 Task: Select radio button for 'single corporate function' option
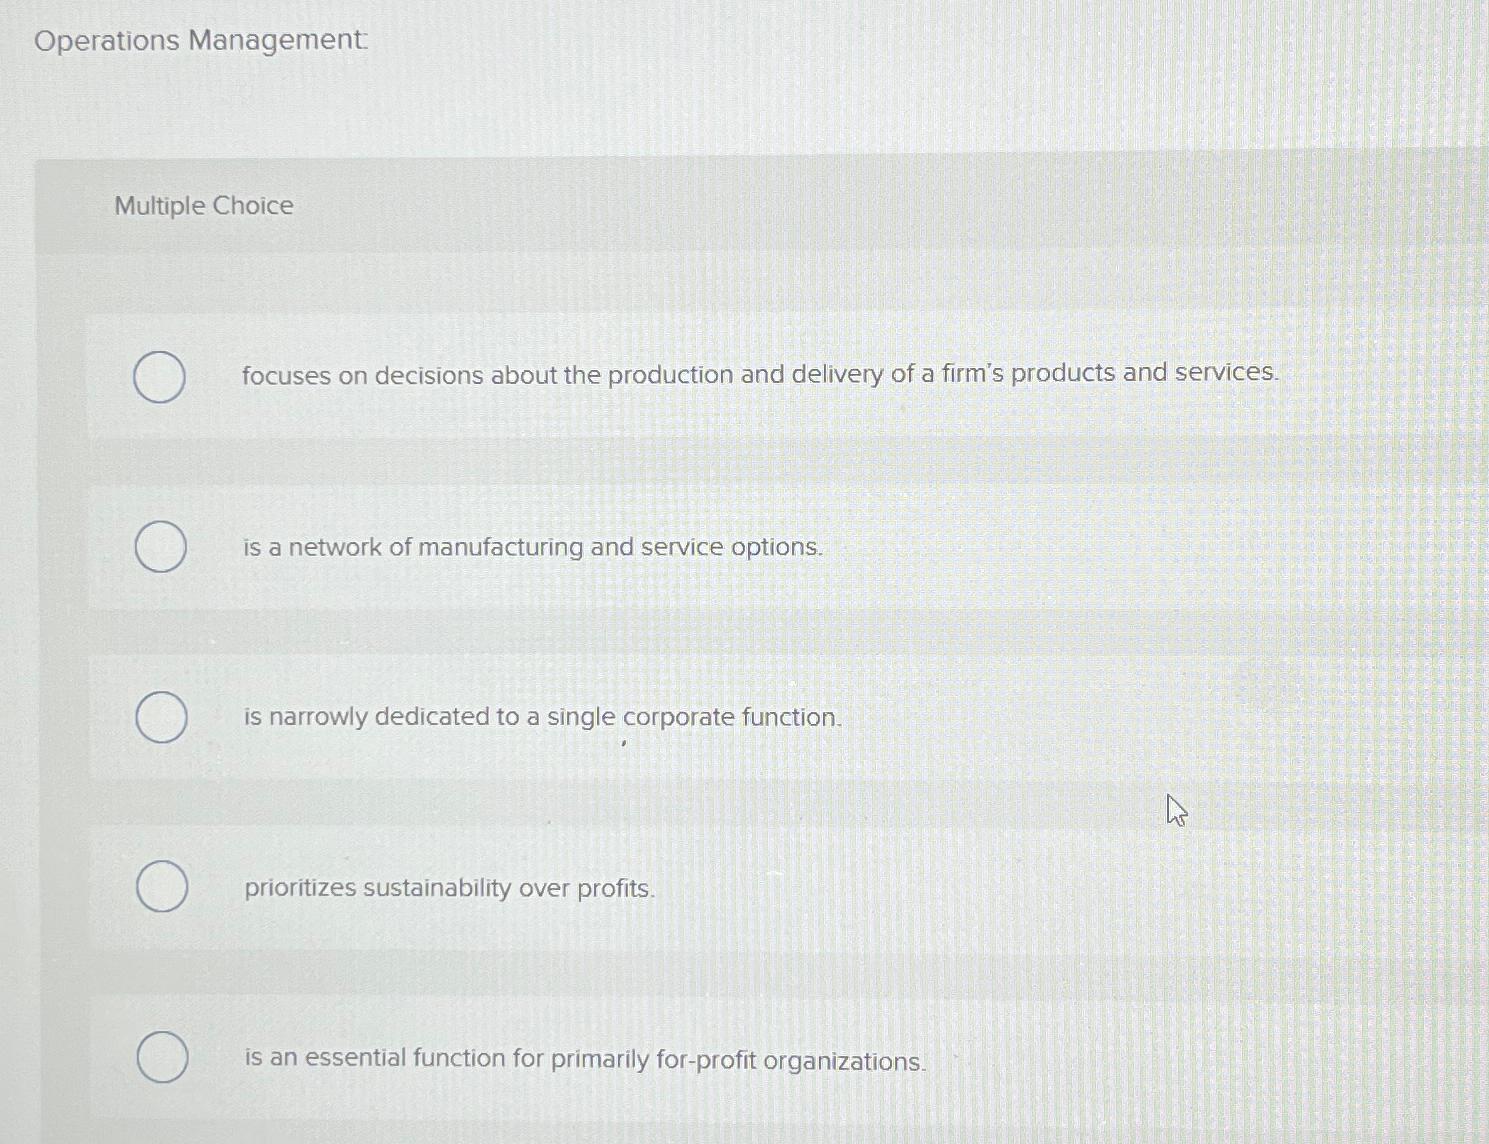pyautogui.click(x=160, y=717)
